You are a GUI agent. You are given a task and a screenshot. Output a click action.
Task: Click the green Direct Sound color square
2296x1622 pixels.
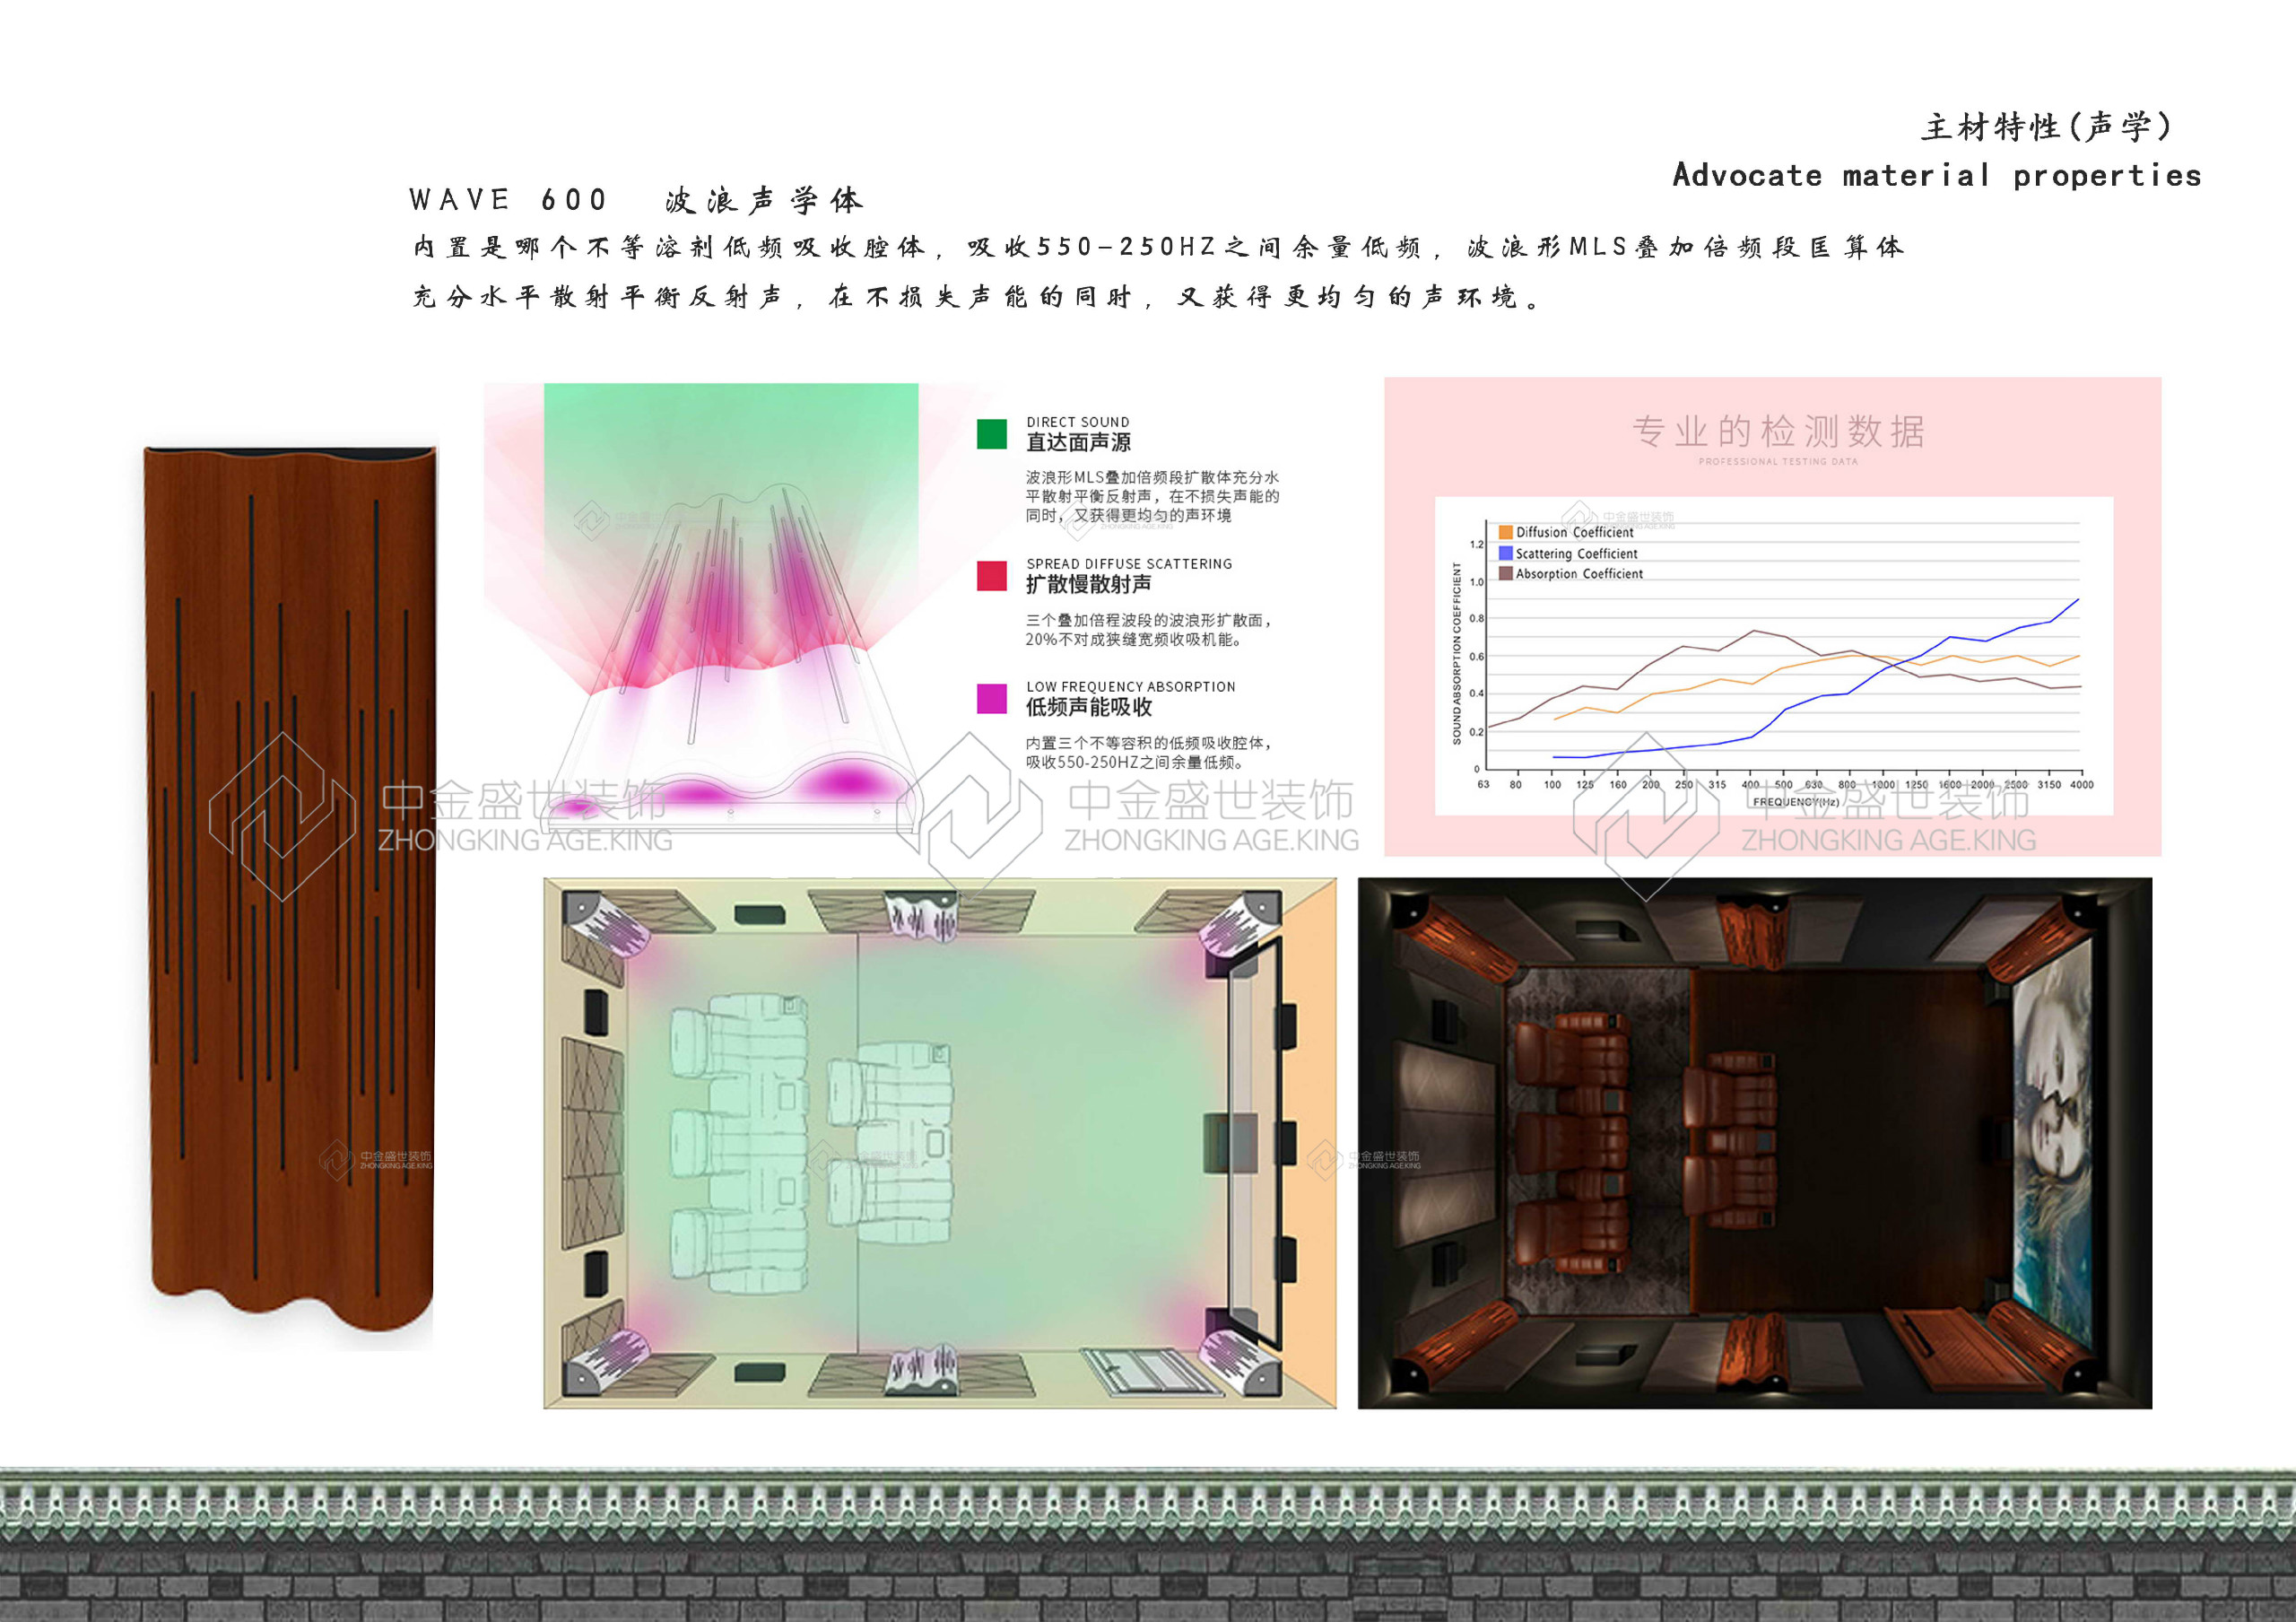[x=991, y=434]
